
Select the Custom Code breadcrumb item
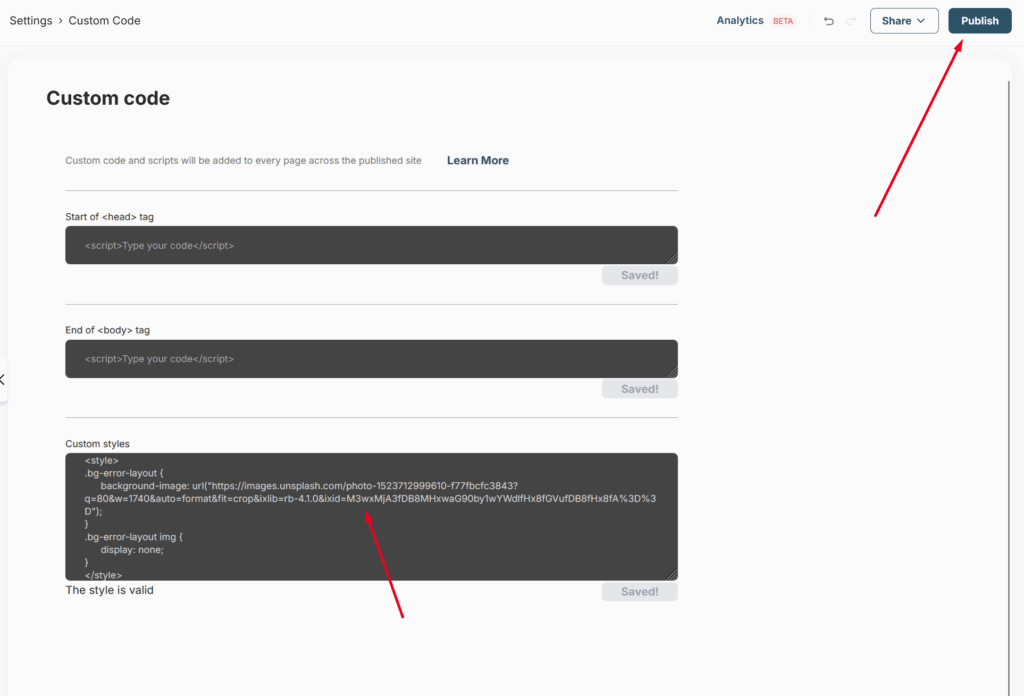104,21
